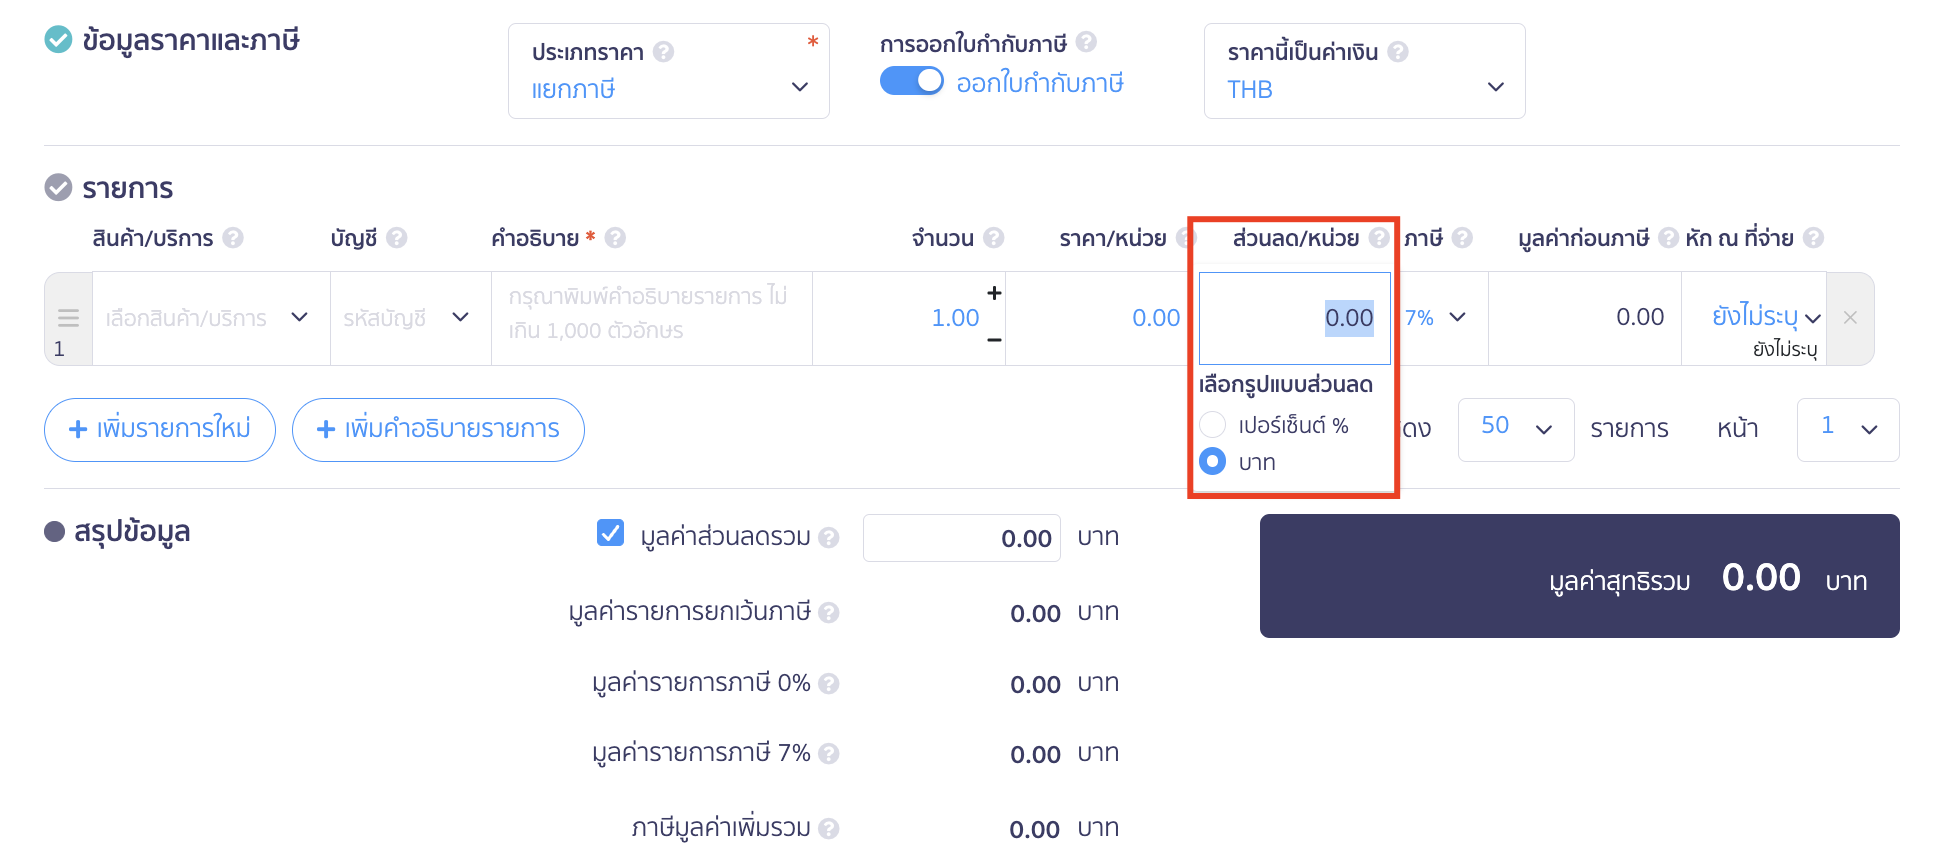This screenshot has height=862, width=1934.
Task: Expand the 7% tax dropdown
Action: tap(1436, 318)
